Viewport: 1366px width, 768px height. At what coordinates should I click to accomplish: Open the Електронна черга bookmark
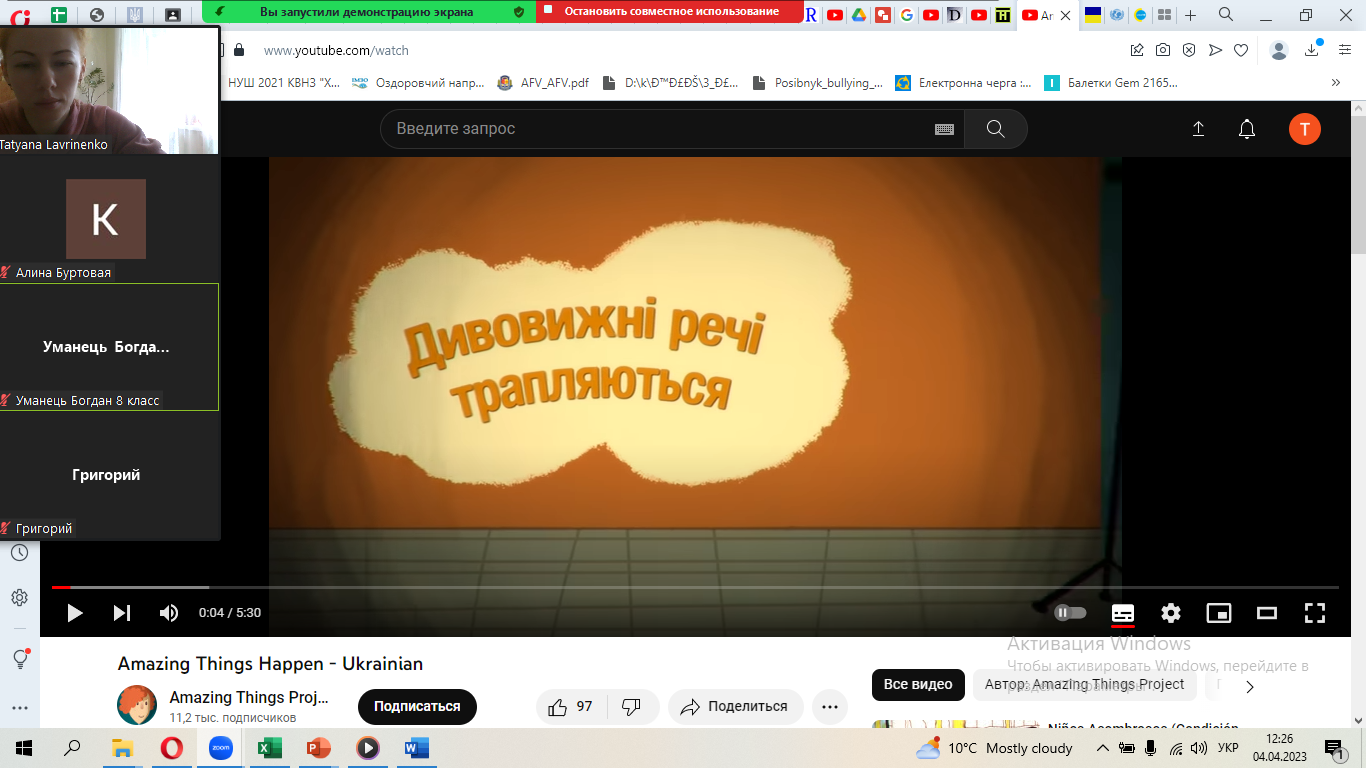964,83
